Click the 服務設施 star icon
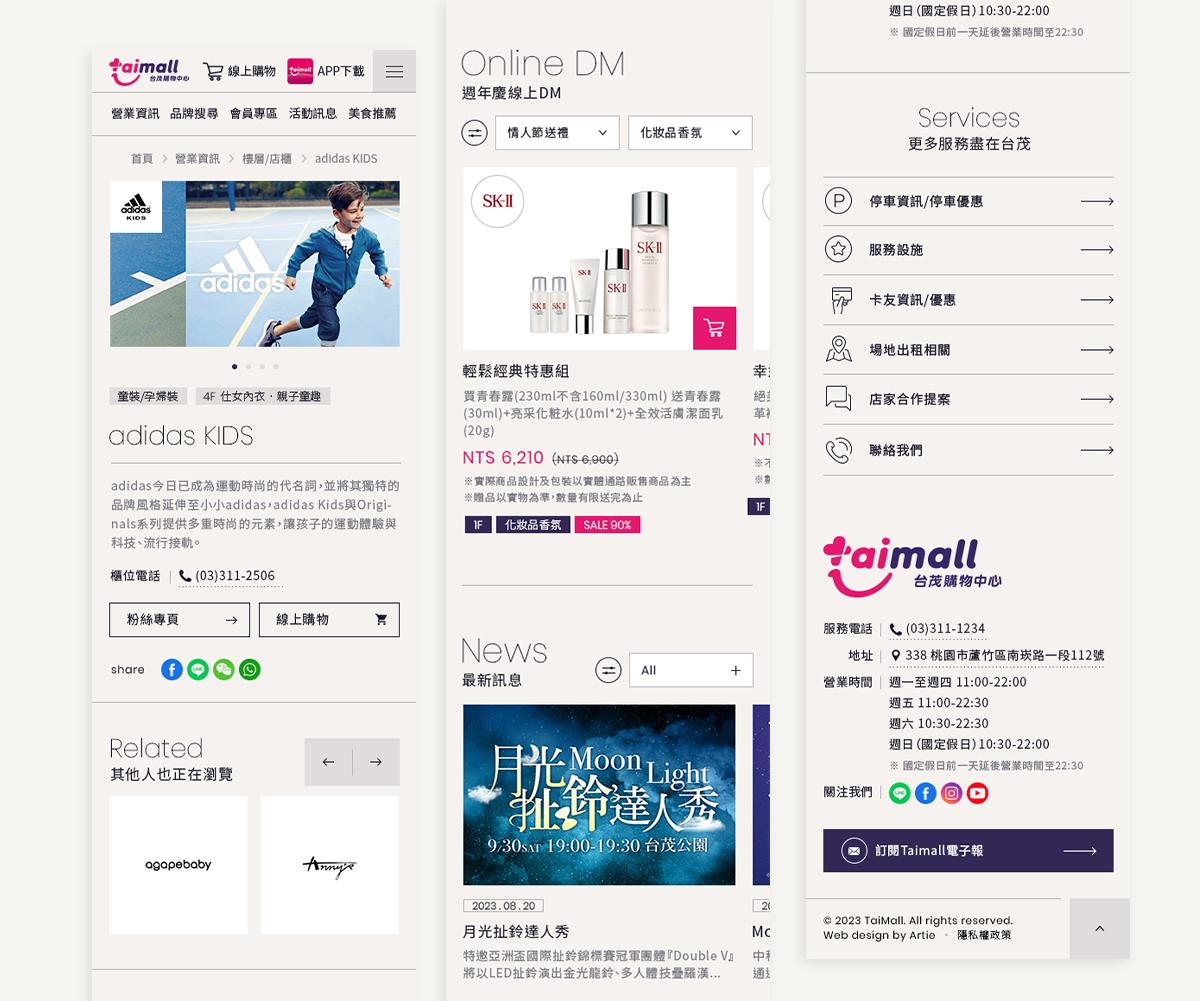 pyautogui.click(x=838, y=250)
